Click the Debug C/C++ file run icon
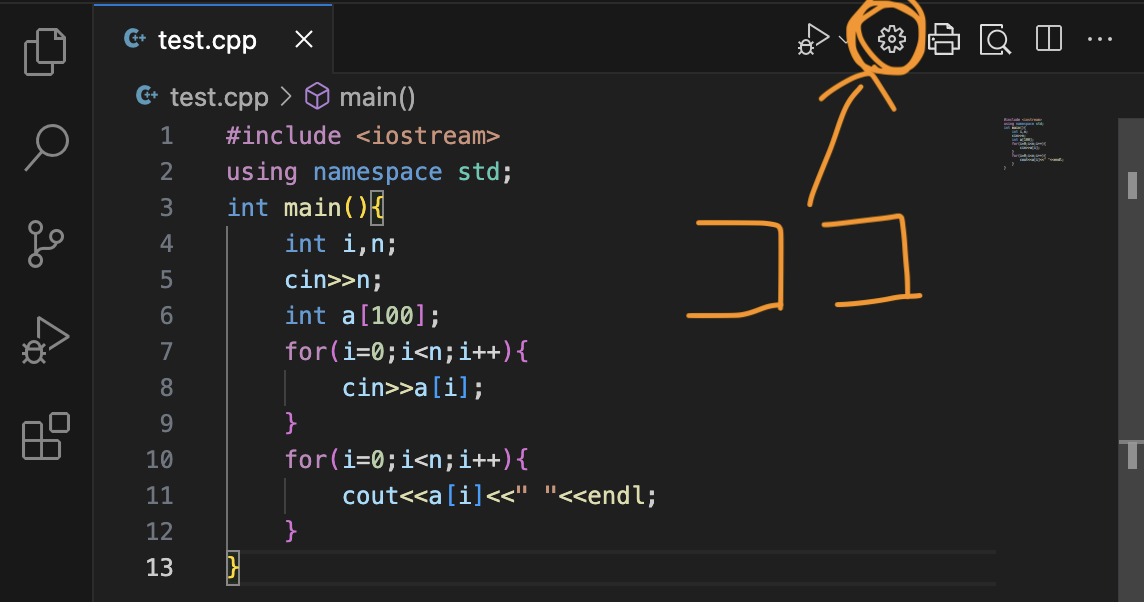The height and width of the screenshot is (602, 1144). [812, 40]
